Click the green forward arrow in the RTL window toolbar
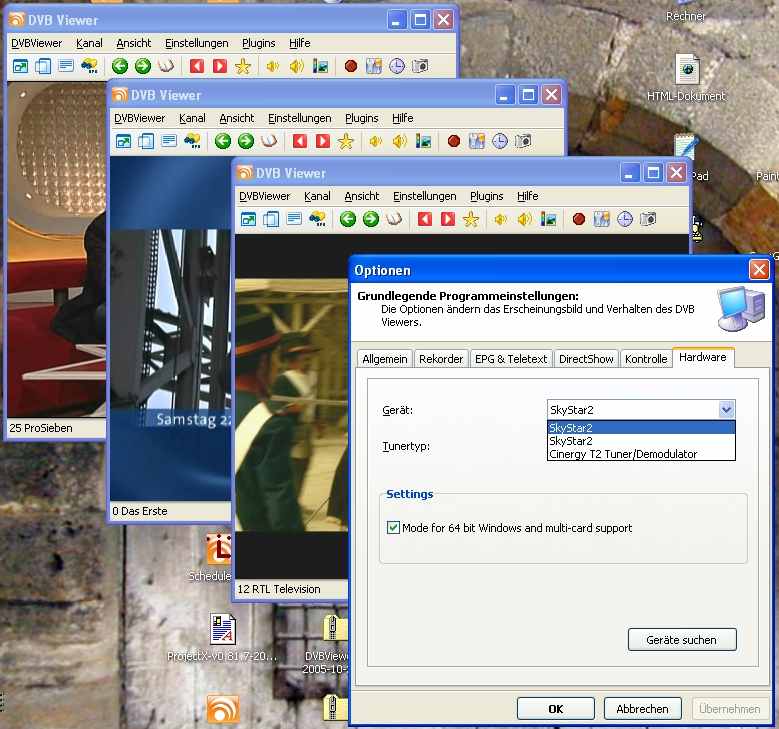 pyautogui.click(x=371, y=219)
